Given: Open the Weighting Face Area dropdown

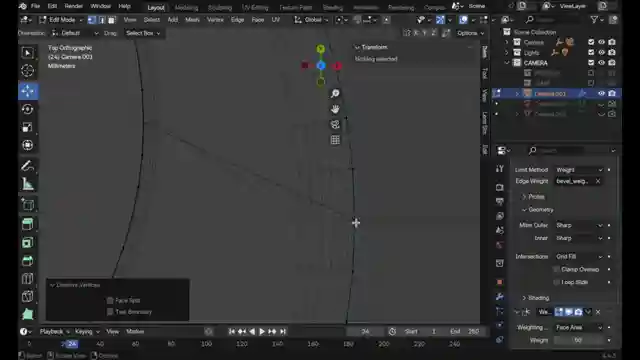Looking at the screenshot, I should (x=579, y=327).
